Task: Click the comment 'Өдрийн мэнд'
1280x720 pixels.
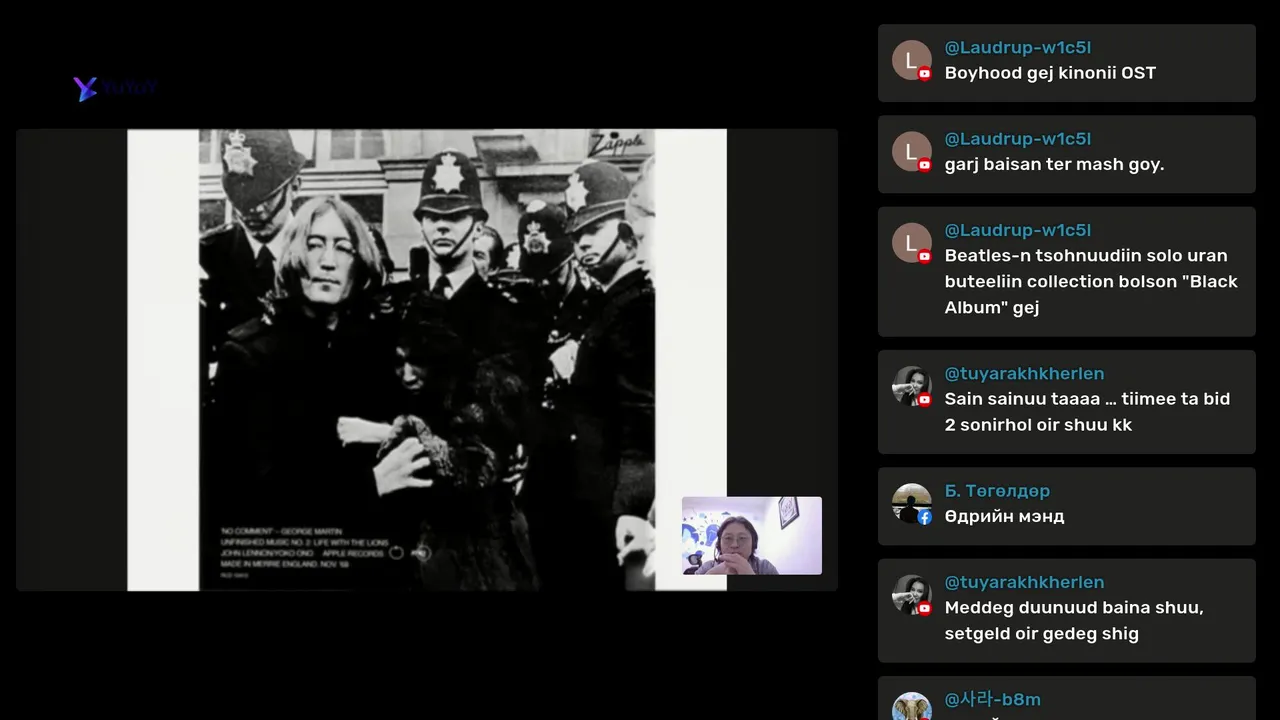Action: coord(1004,516)
